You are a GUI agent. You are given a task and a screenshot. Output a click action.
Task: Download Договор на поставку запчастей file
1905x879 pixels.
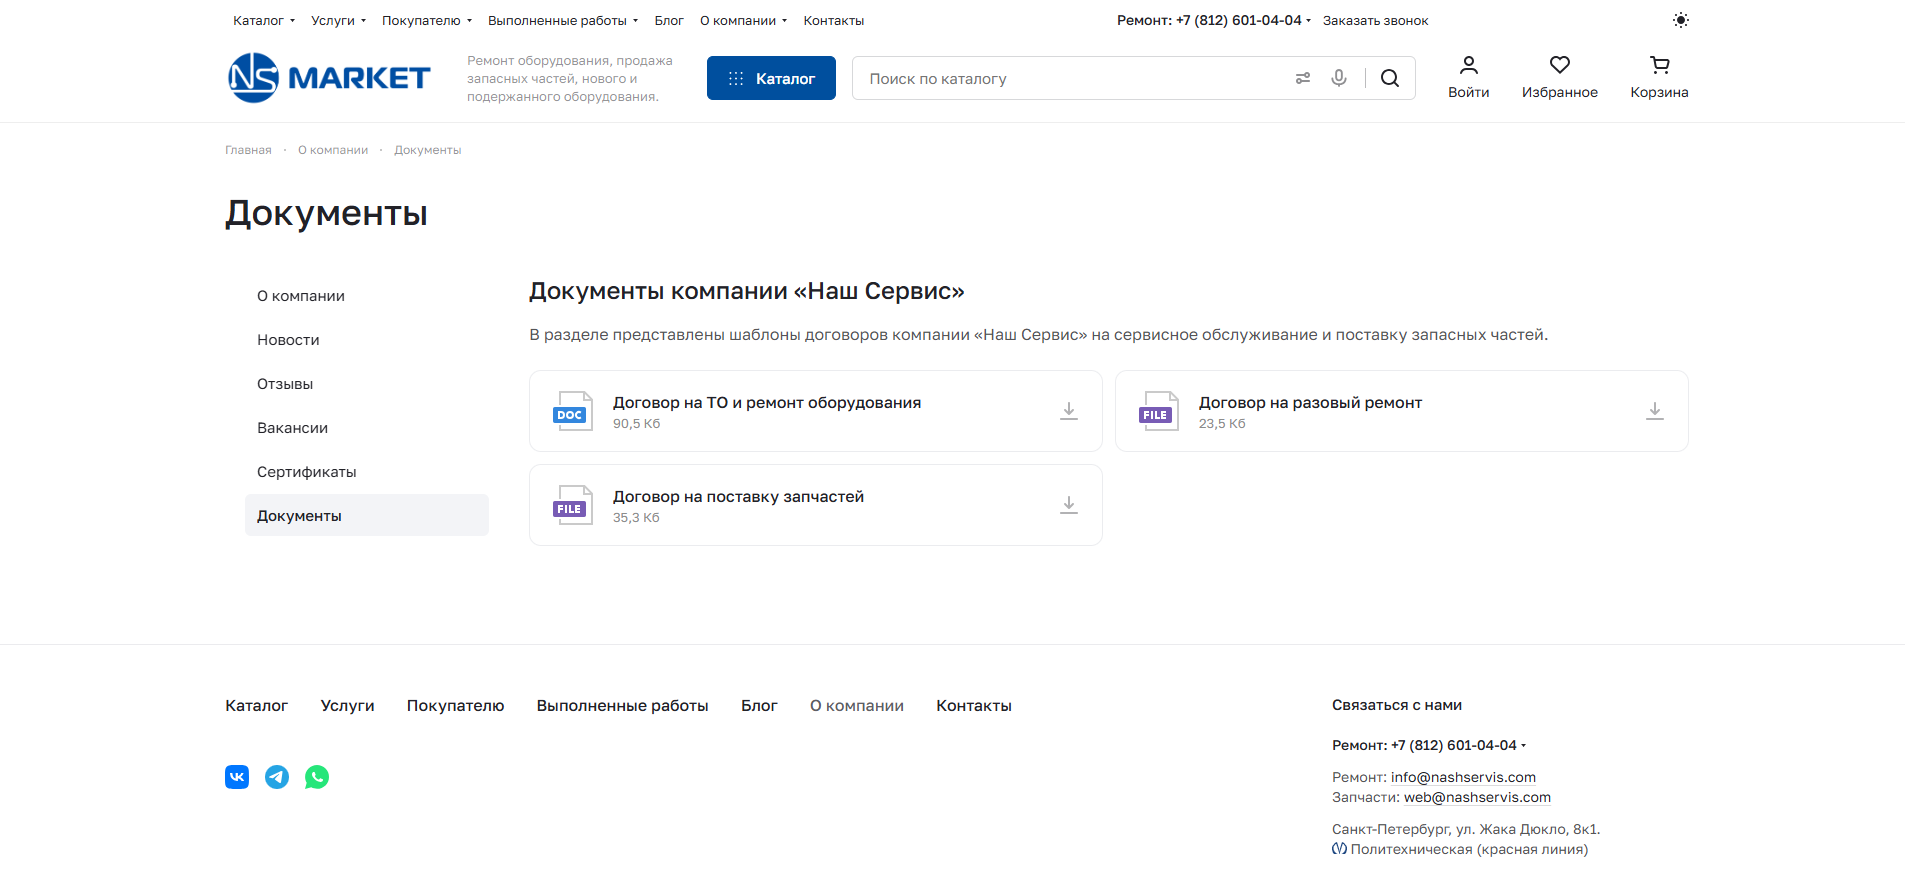coord(1069,505)
